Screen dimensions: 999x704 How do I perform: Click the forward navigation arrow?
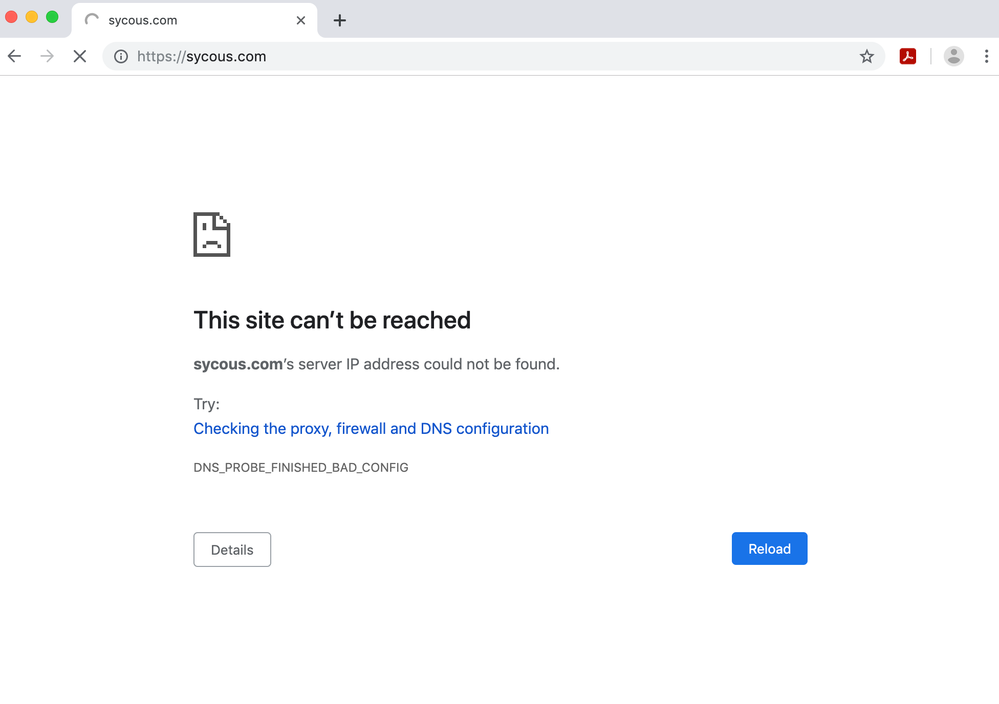coord(47,57)
